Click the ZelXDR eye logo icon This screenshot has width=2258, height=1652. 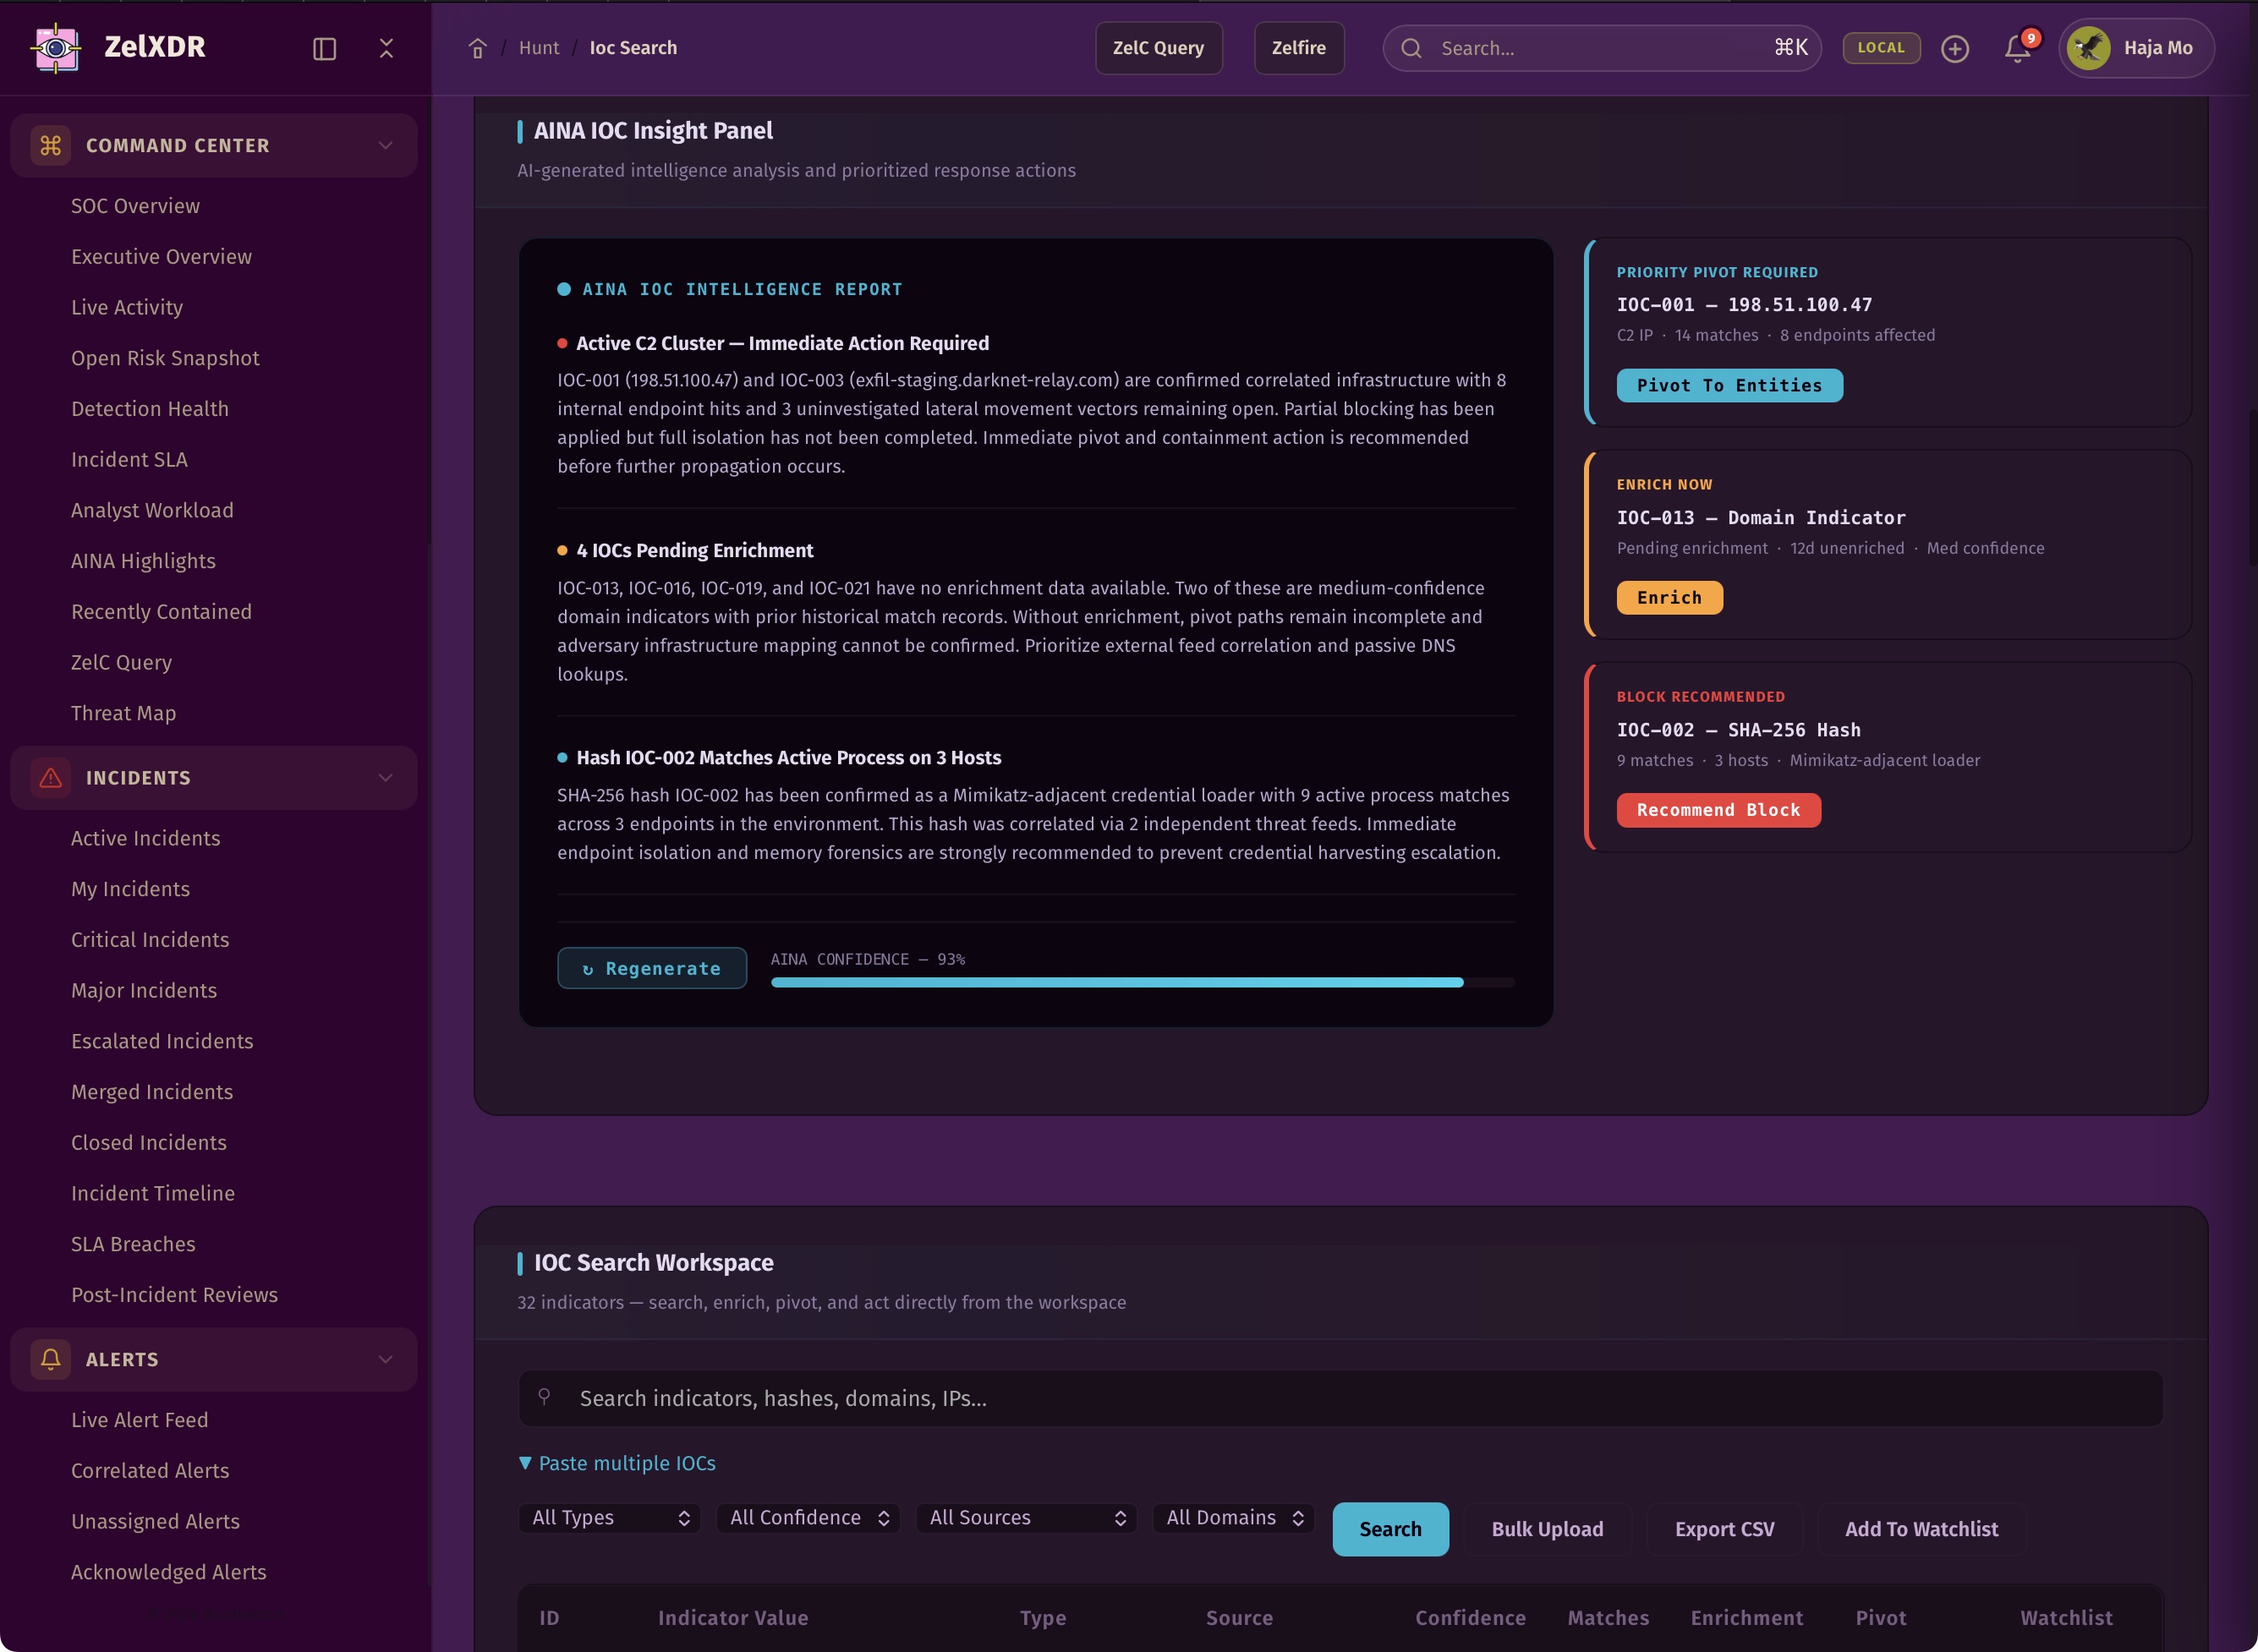tap(56, 47)
